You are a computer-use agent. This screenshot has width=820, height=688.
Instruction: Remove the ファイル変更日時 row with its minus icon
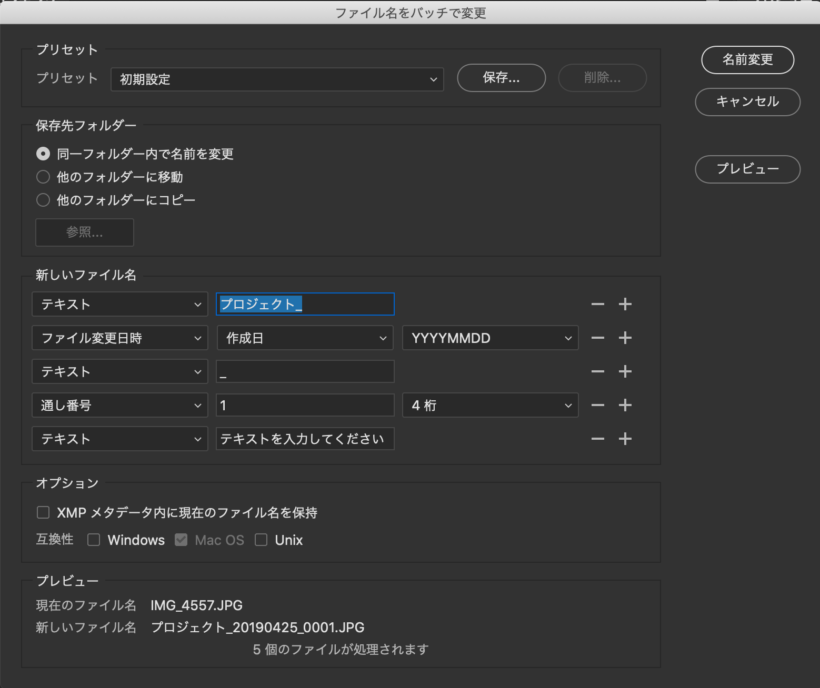[x=598, y=338]
